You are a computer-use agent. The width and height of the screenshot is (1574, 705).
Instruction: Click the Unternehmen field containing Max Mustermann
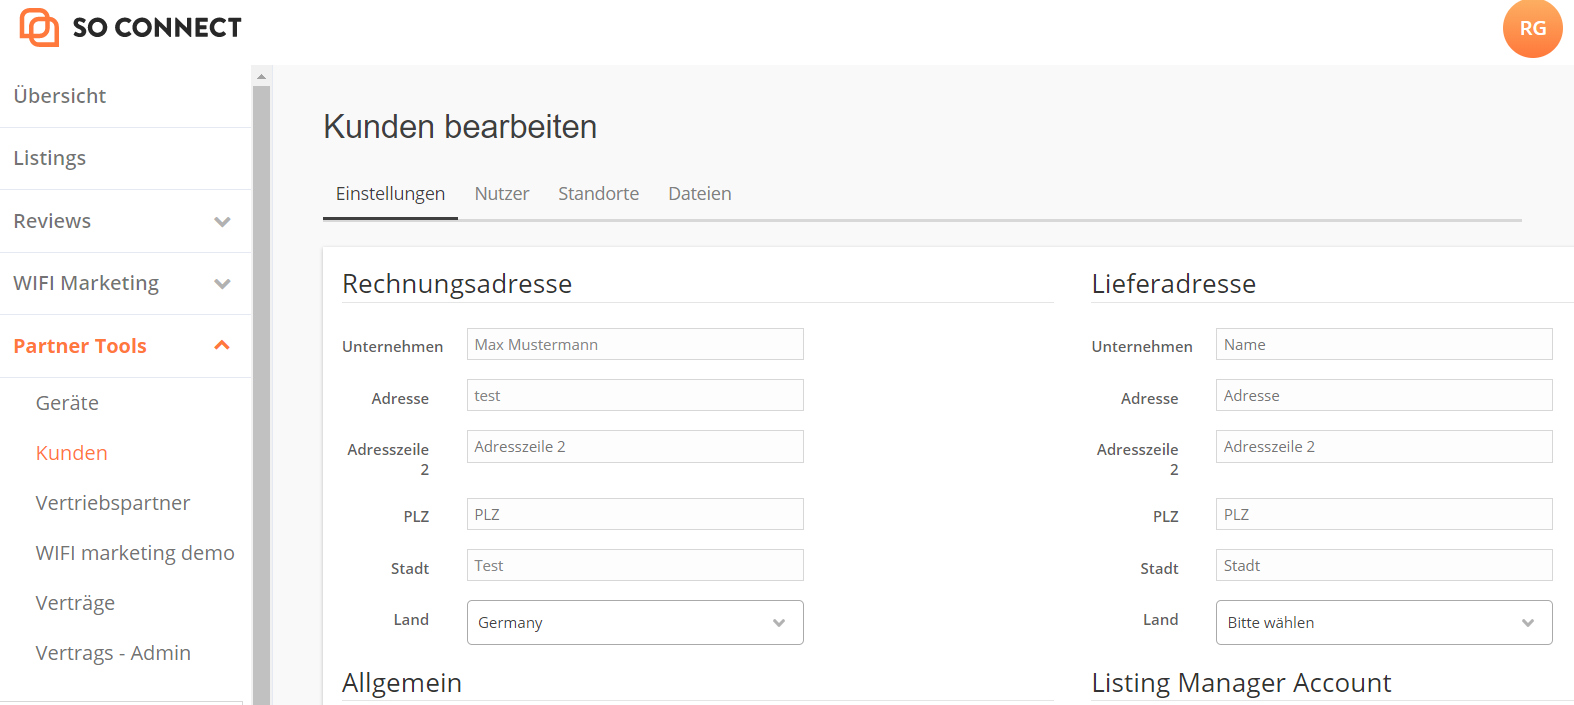tap(635, 344)
